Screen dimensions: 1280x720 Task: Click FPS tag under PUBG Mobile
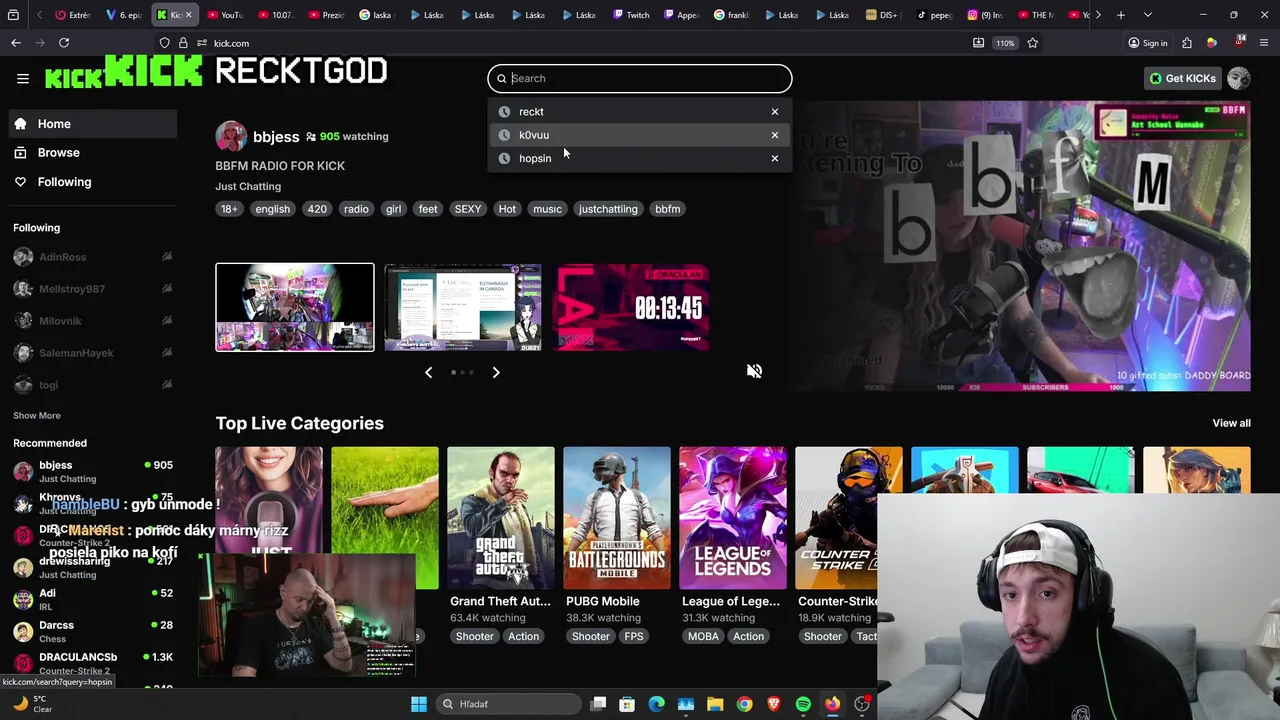pyautogui.click(x=634, y=636)
